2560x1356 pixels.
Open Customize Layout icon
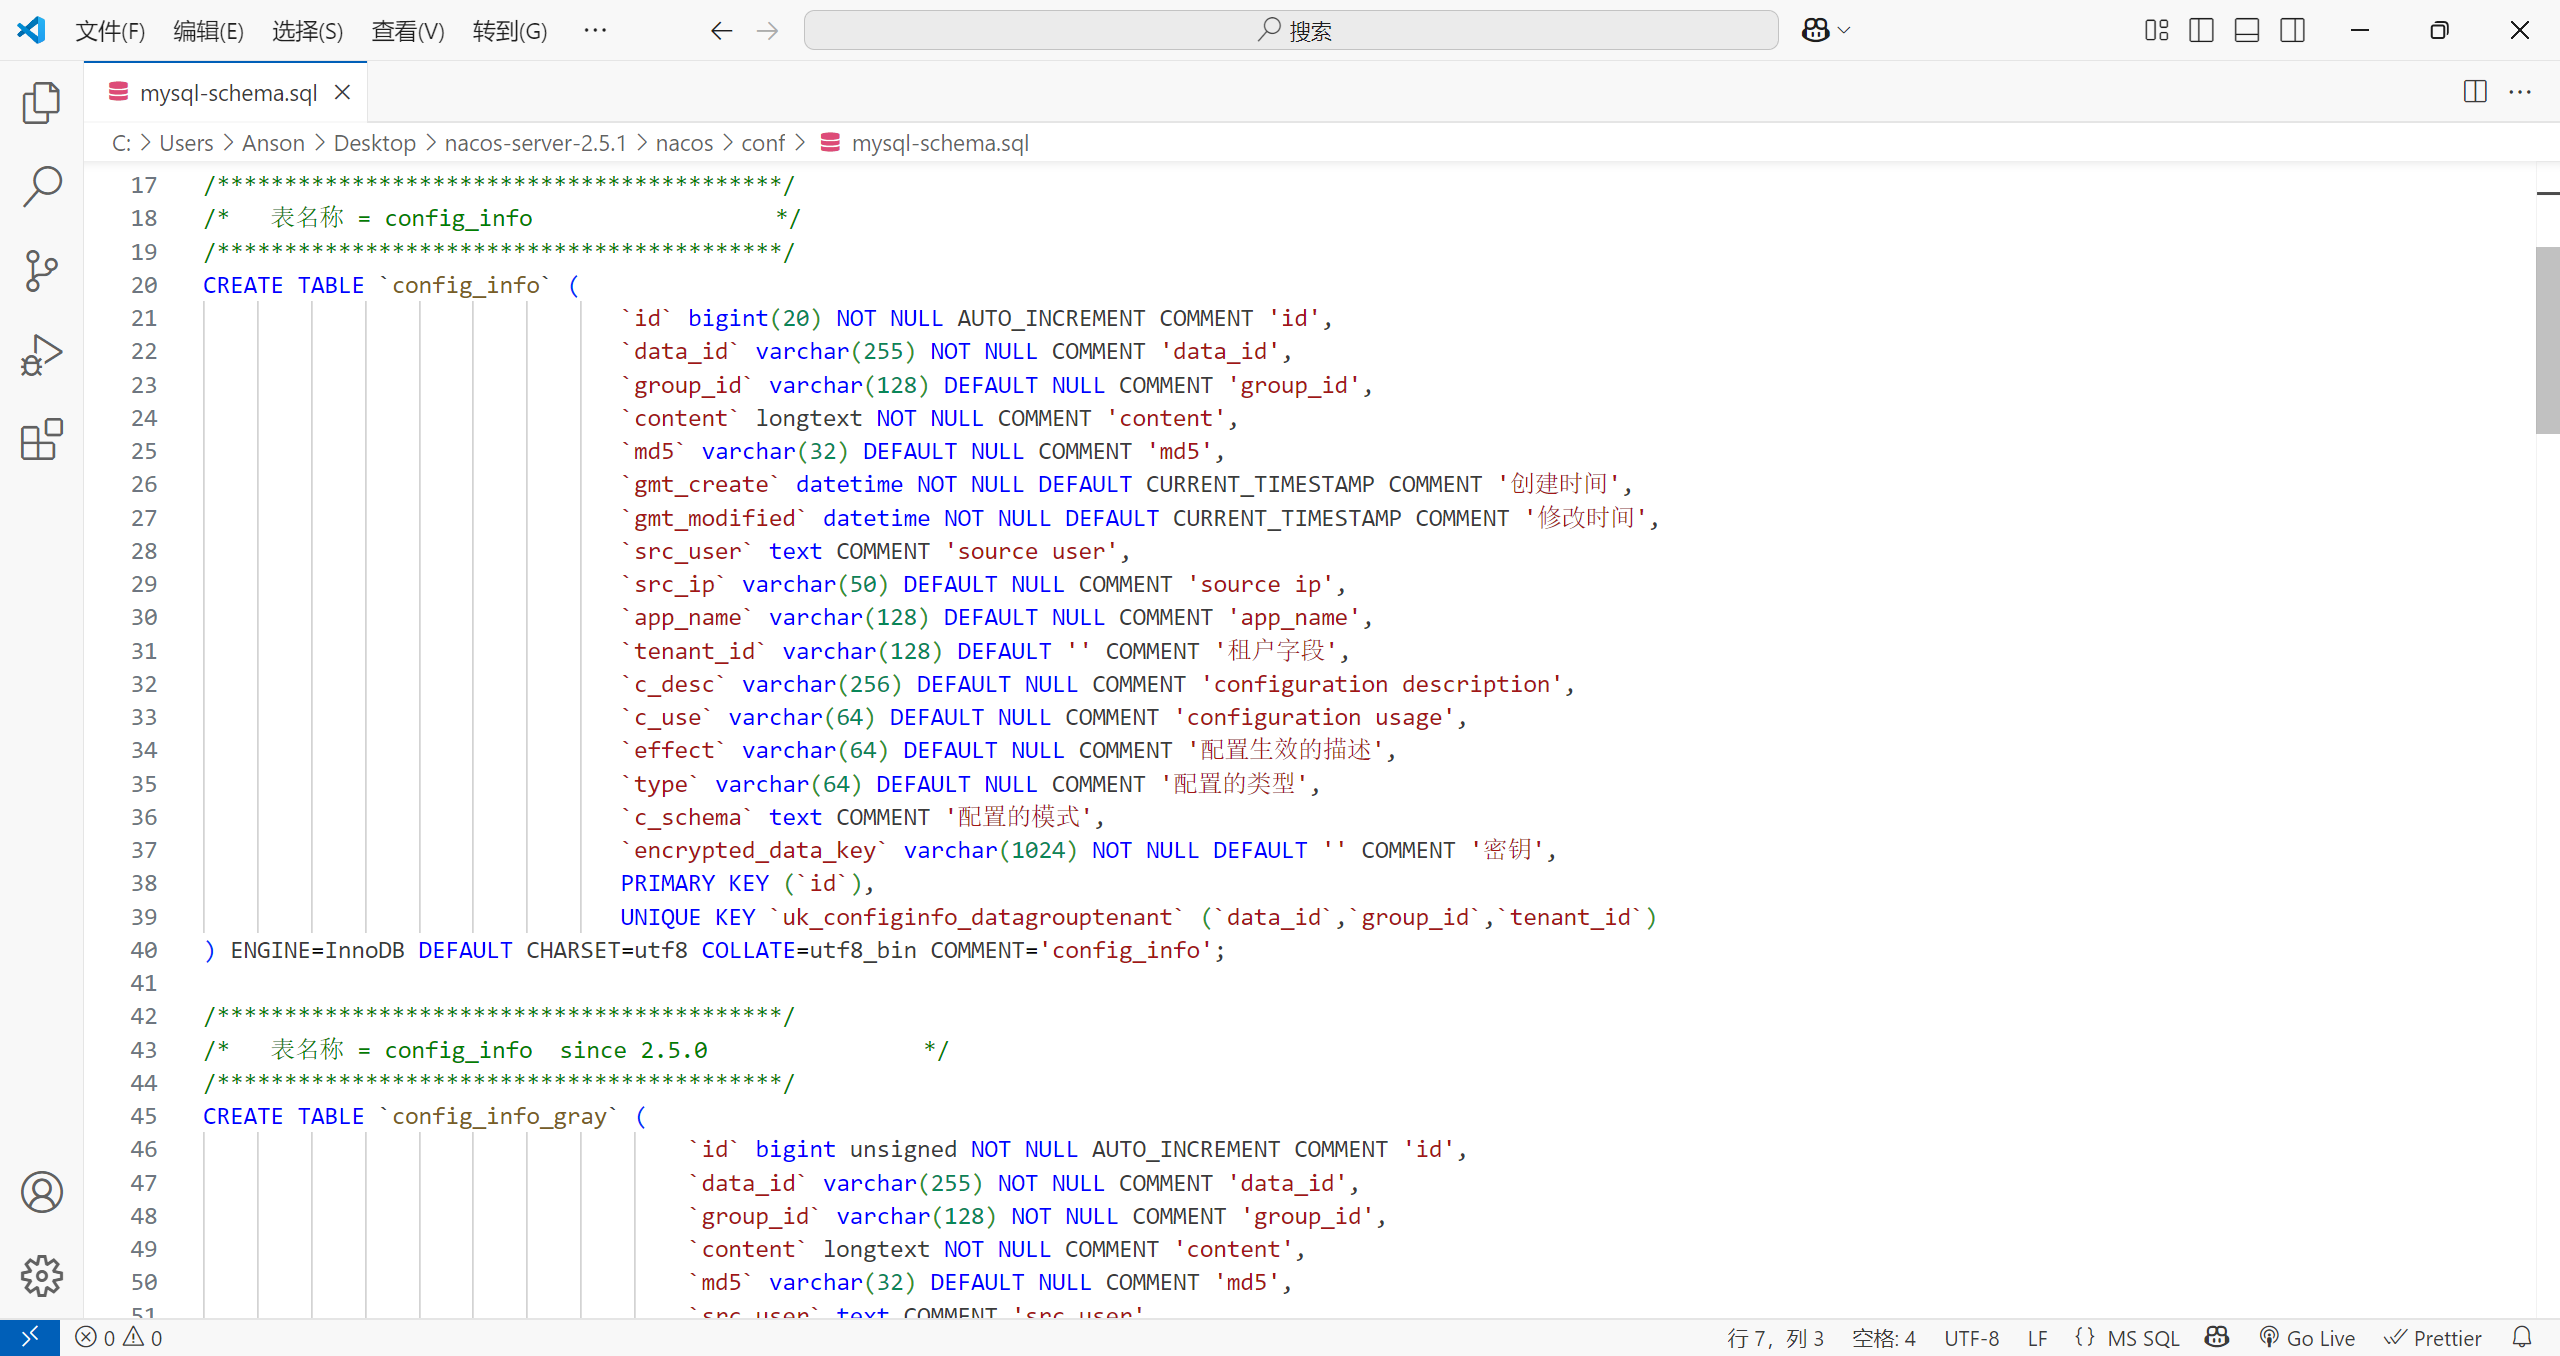pyautogui.click(x=2157, y=30)
